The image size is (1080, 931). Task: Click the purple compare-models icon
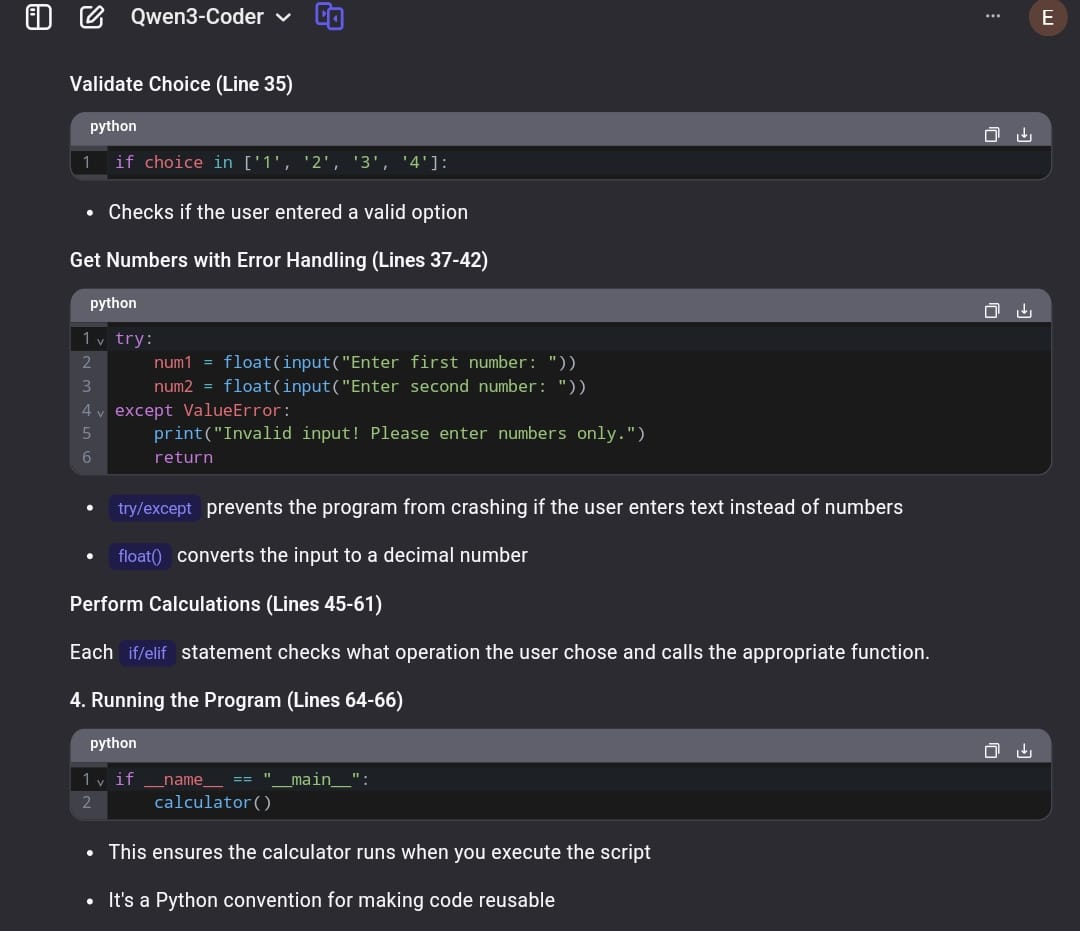pos(329,17)
